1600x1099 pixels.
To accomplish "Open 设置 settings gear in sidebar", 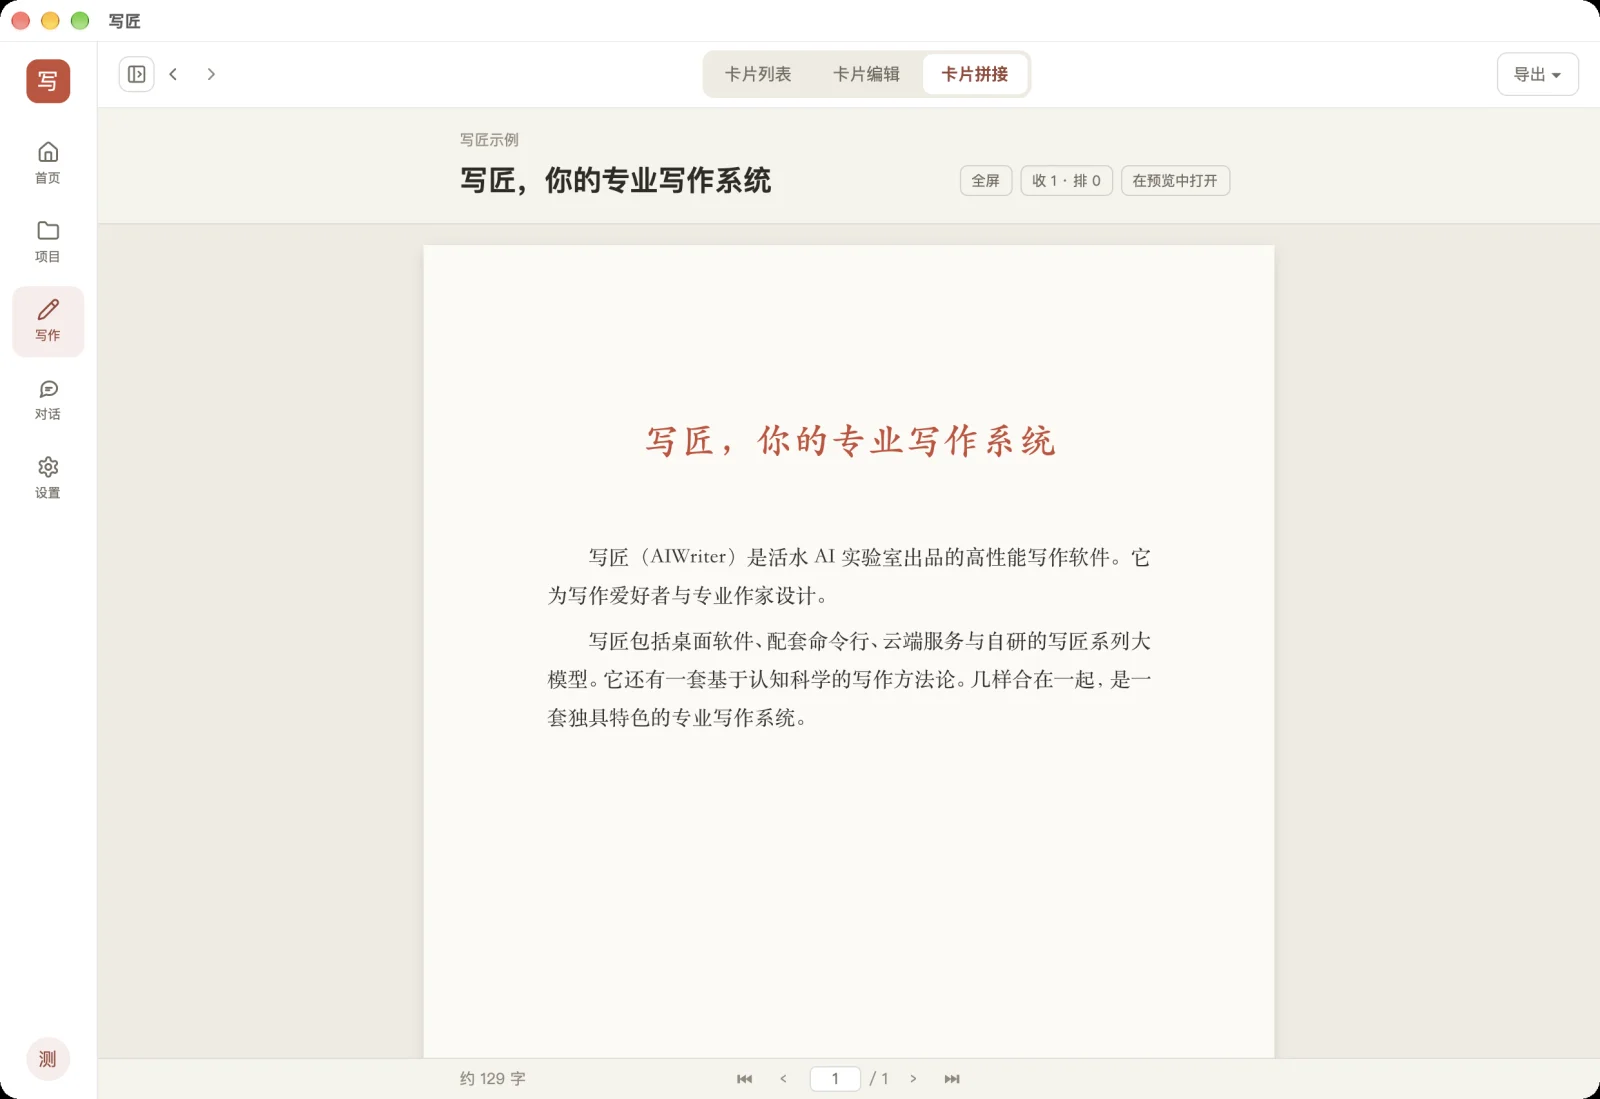I will (48, 478).
